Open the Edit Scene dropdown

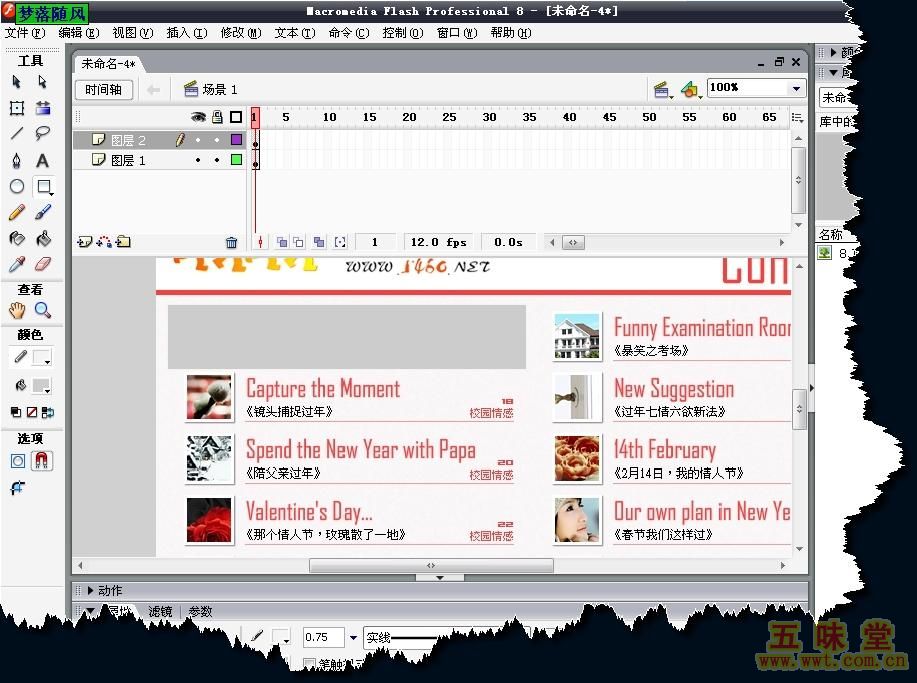(x=662, y=90)
